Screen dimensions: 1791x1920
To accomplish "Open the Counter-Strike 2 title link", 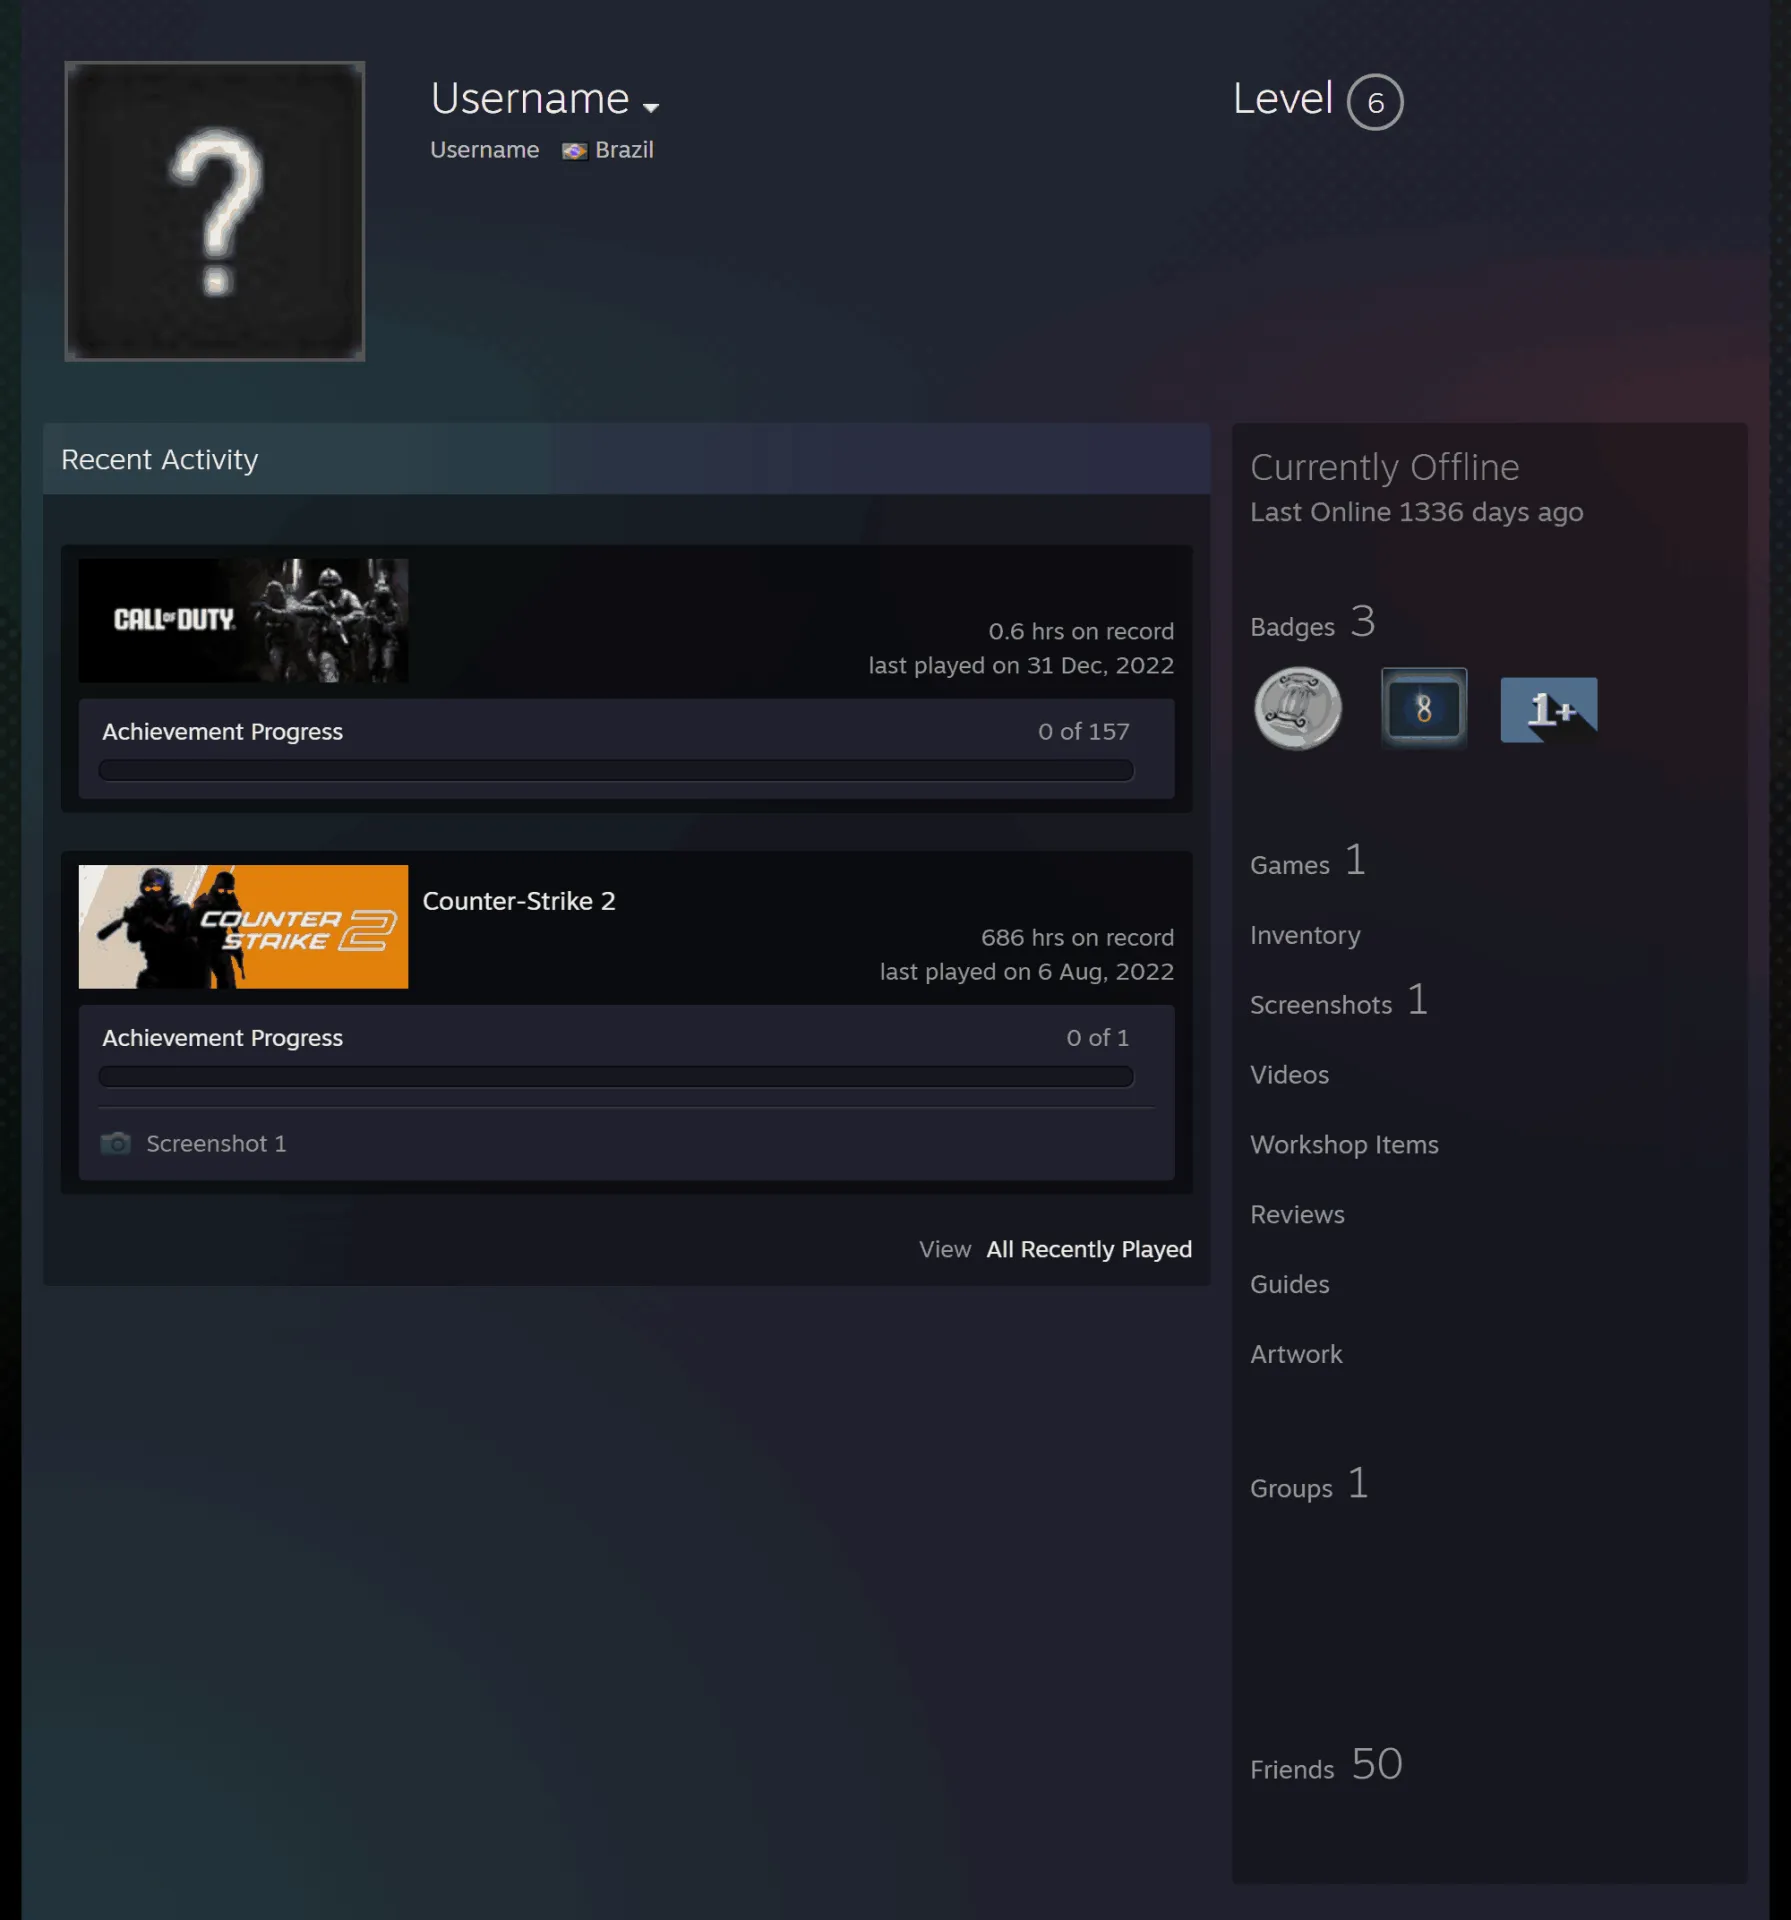I will pos(519,901).
